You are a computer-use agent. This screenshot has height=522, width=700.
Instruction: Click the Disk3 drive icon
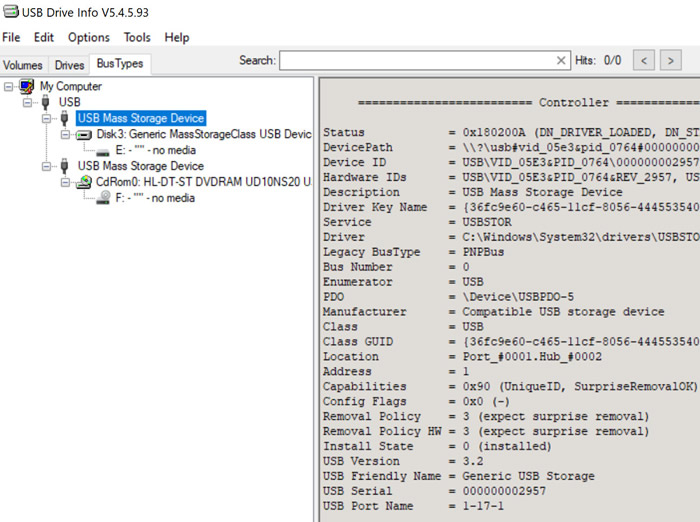tap(84, 134)
